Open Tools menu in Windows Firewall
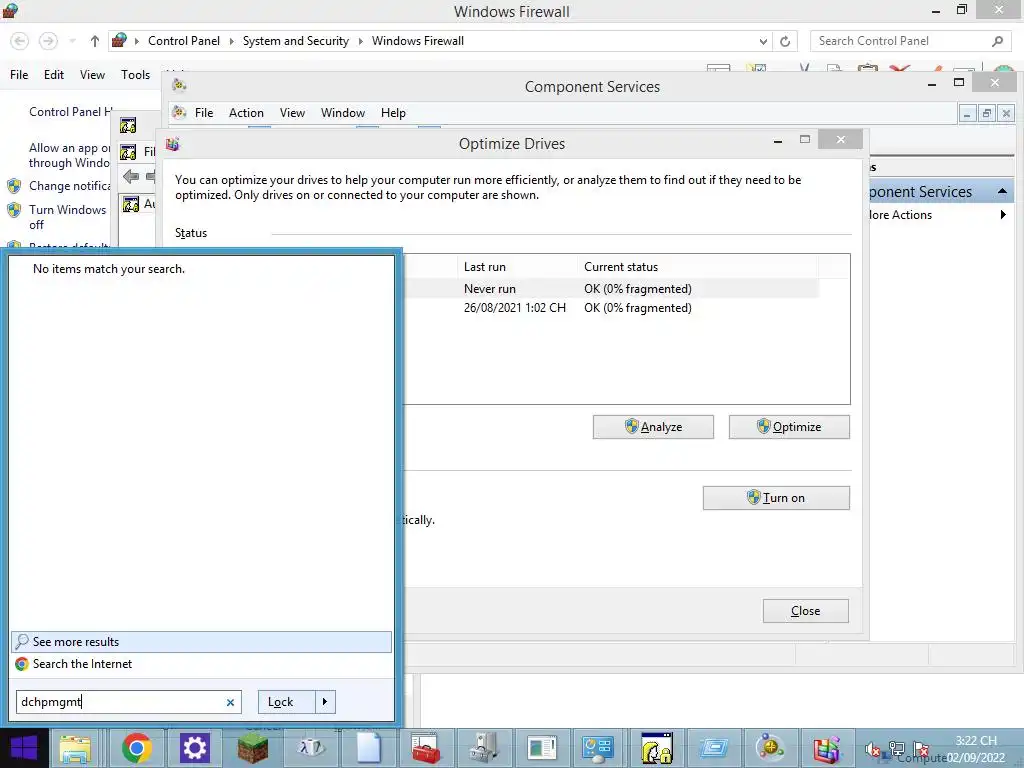 pos(135,75)
